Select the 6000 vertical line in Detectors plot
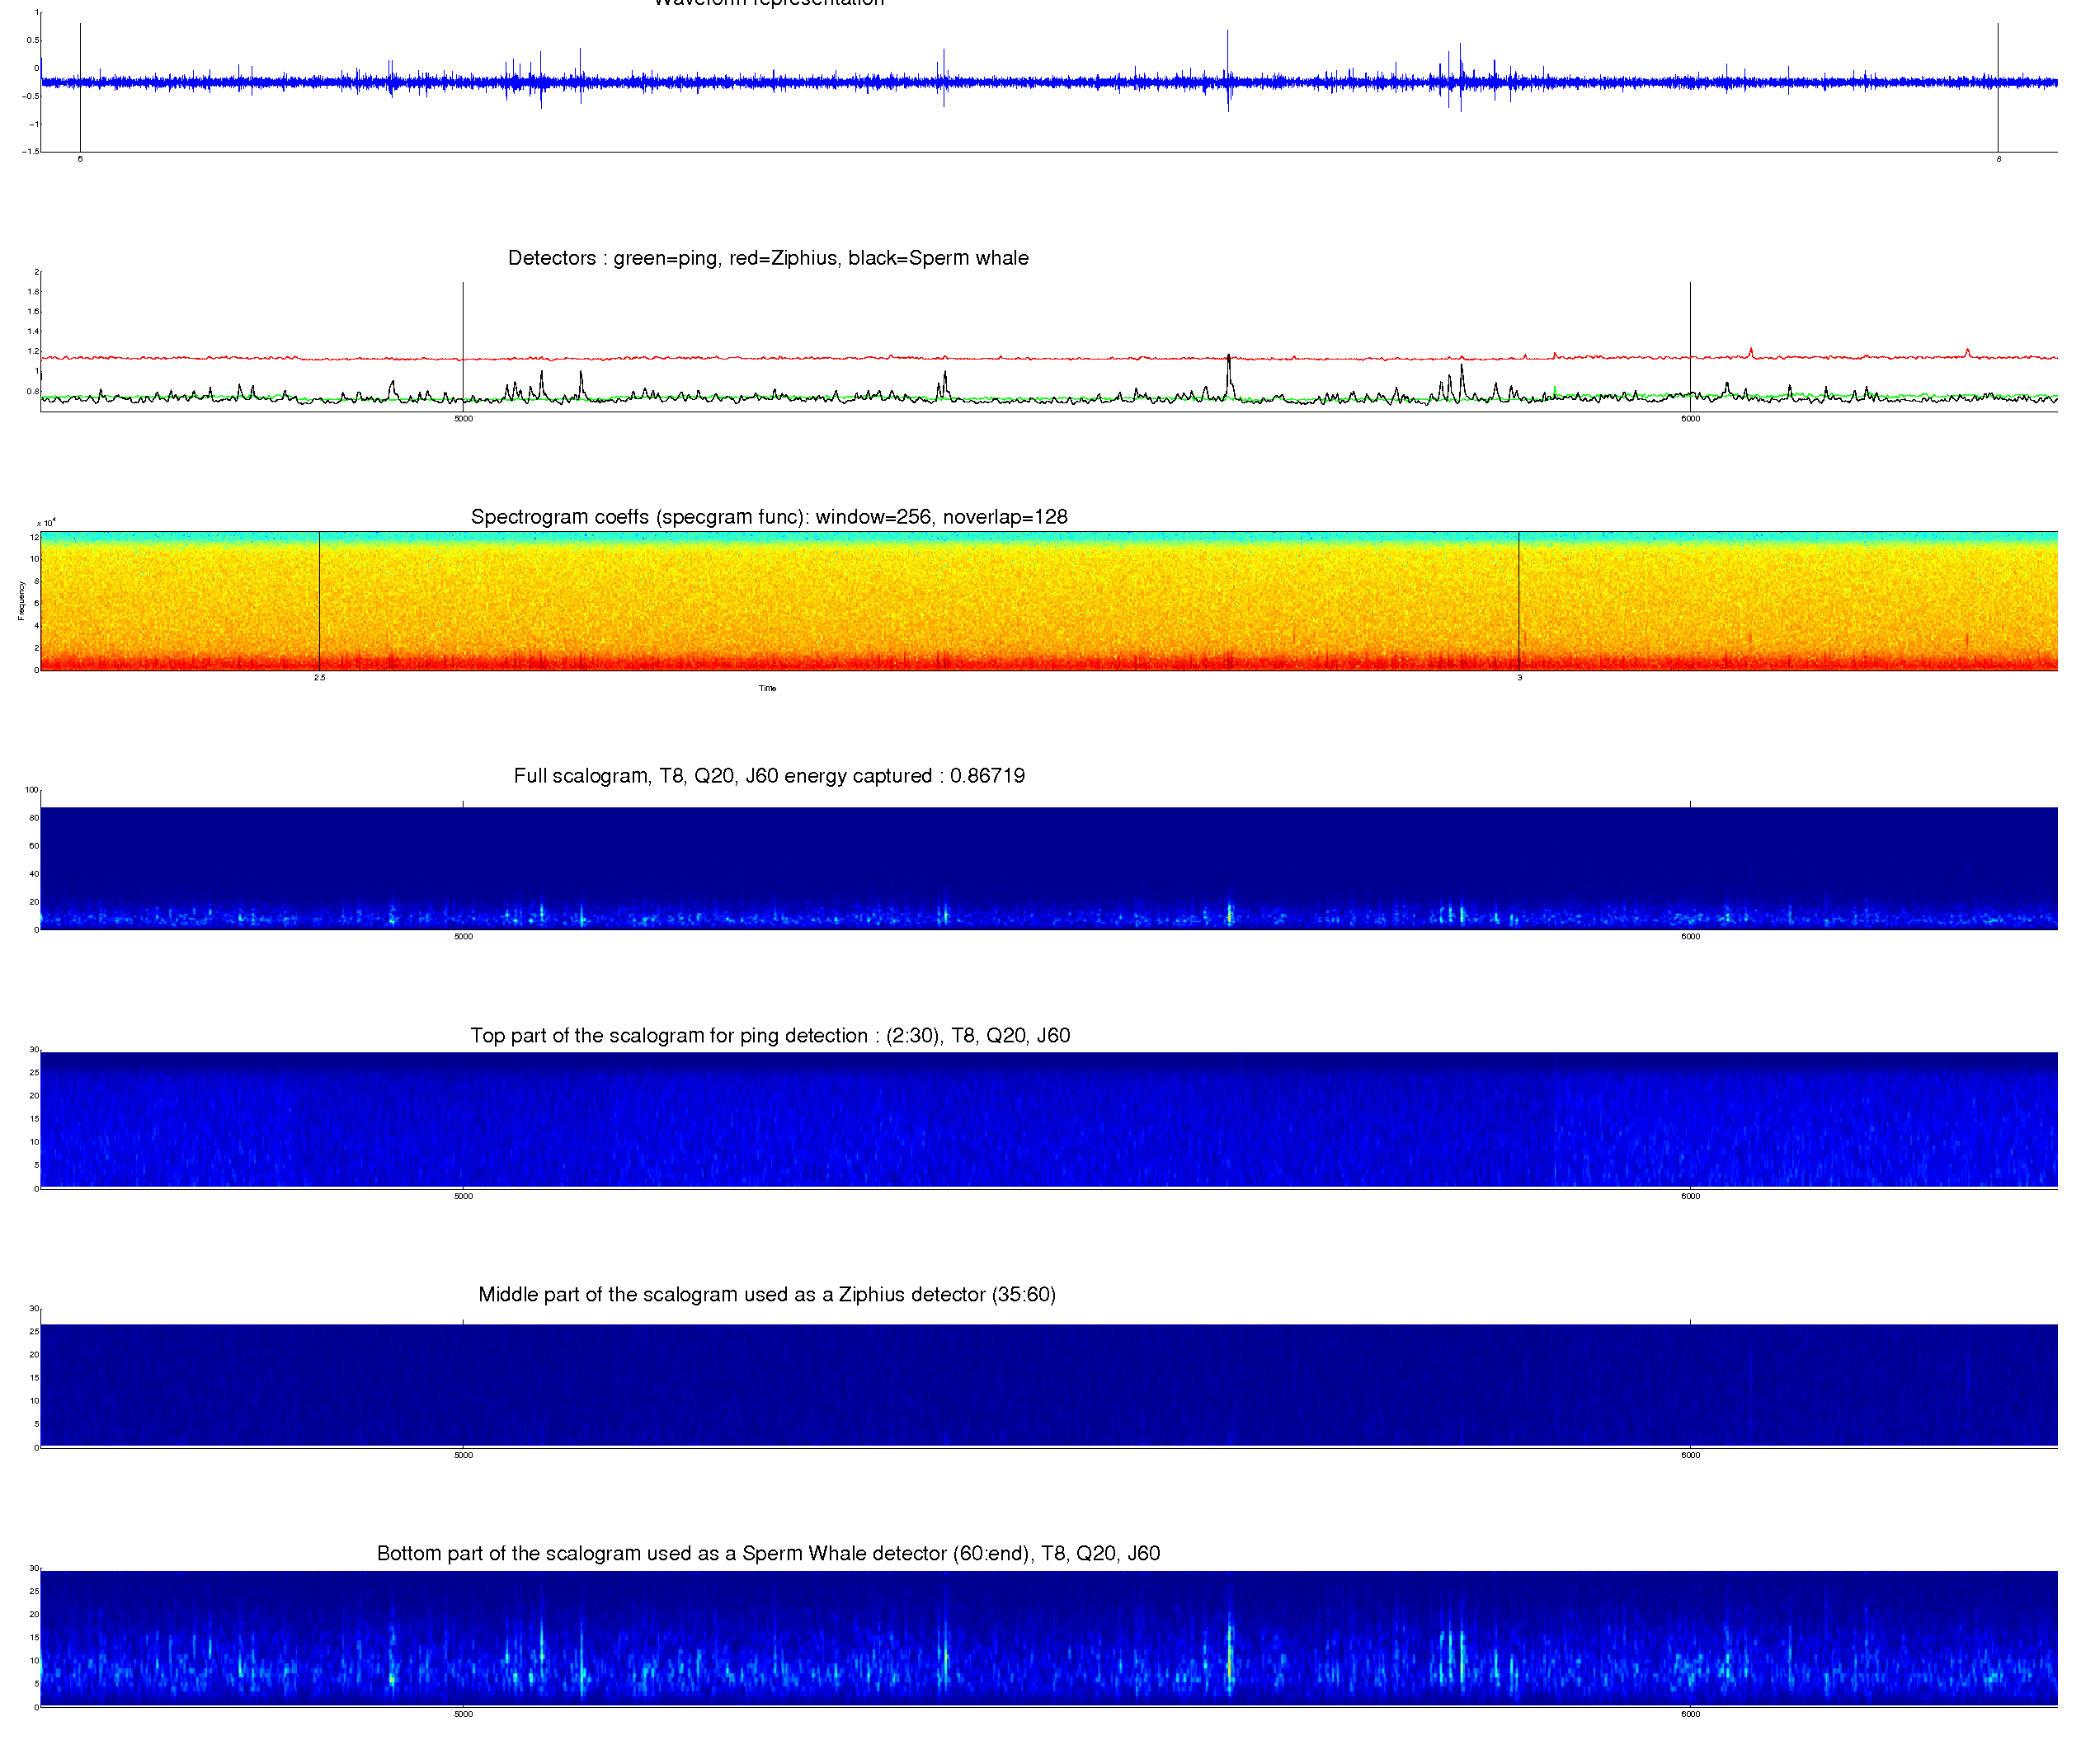Viewport: 2100px width, 1745px height. point(1690,320)
